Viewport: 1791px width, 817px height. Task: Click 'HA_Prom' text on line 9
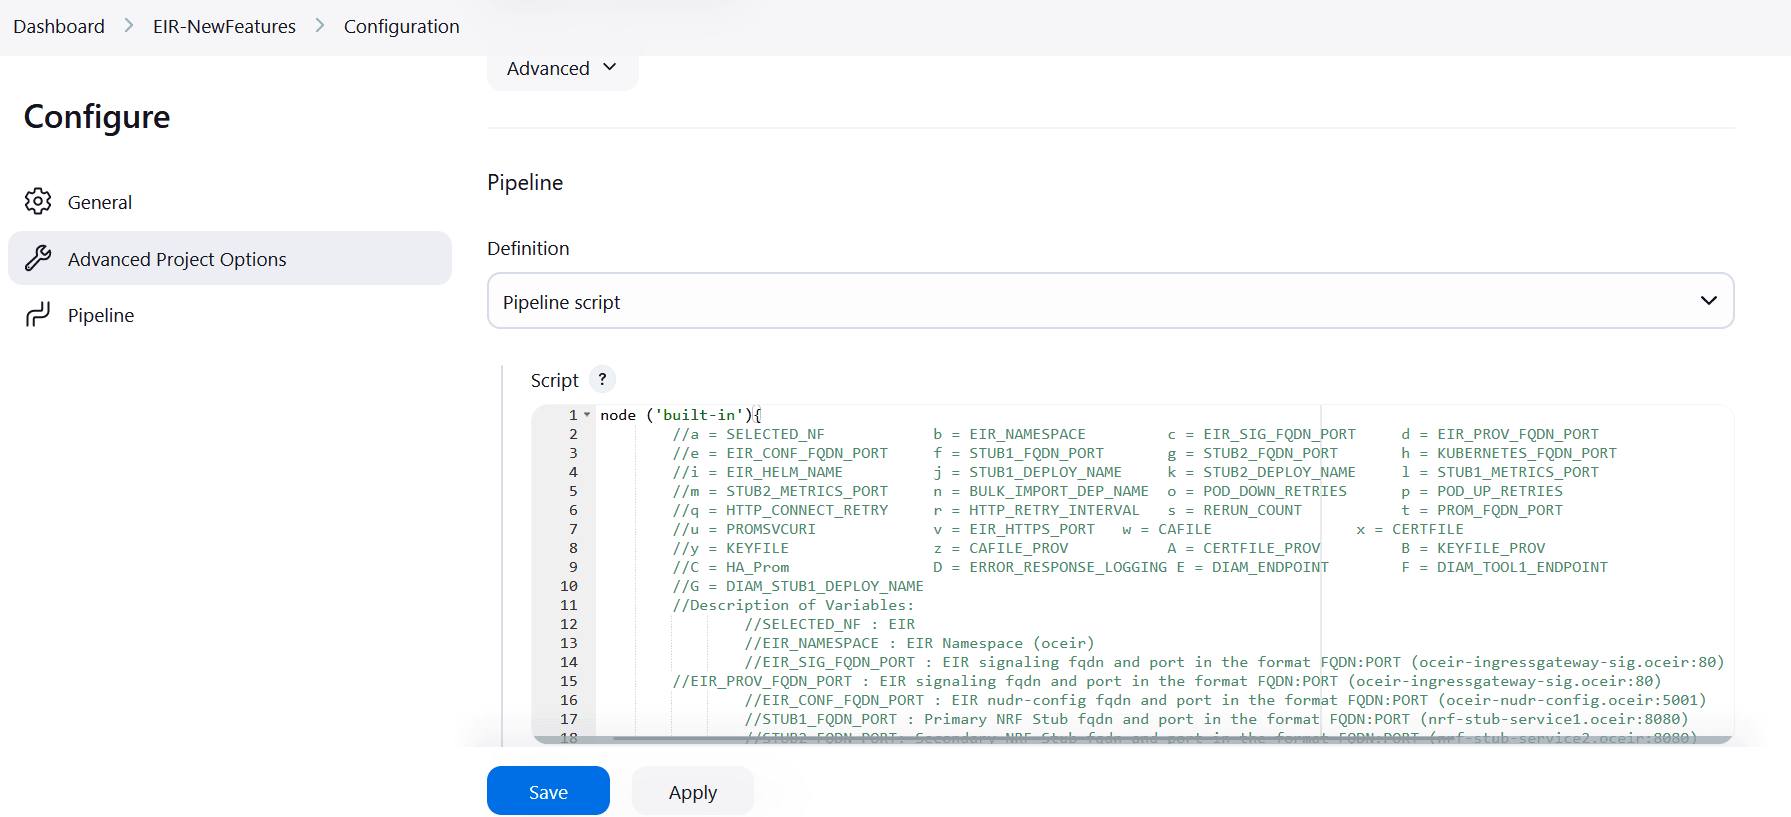tap(757, 567)
